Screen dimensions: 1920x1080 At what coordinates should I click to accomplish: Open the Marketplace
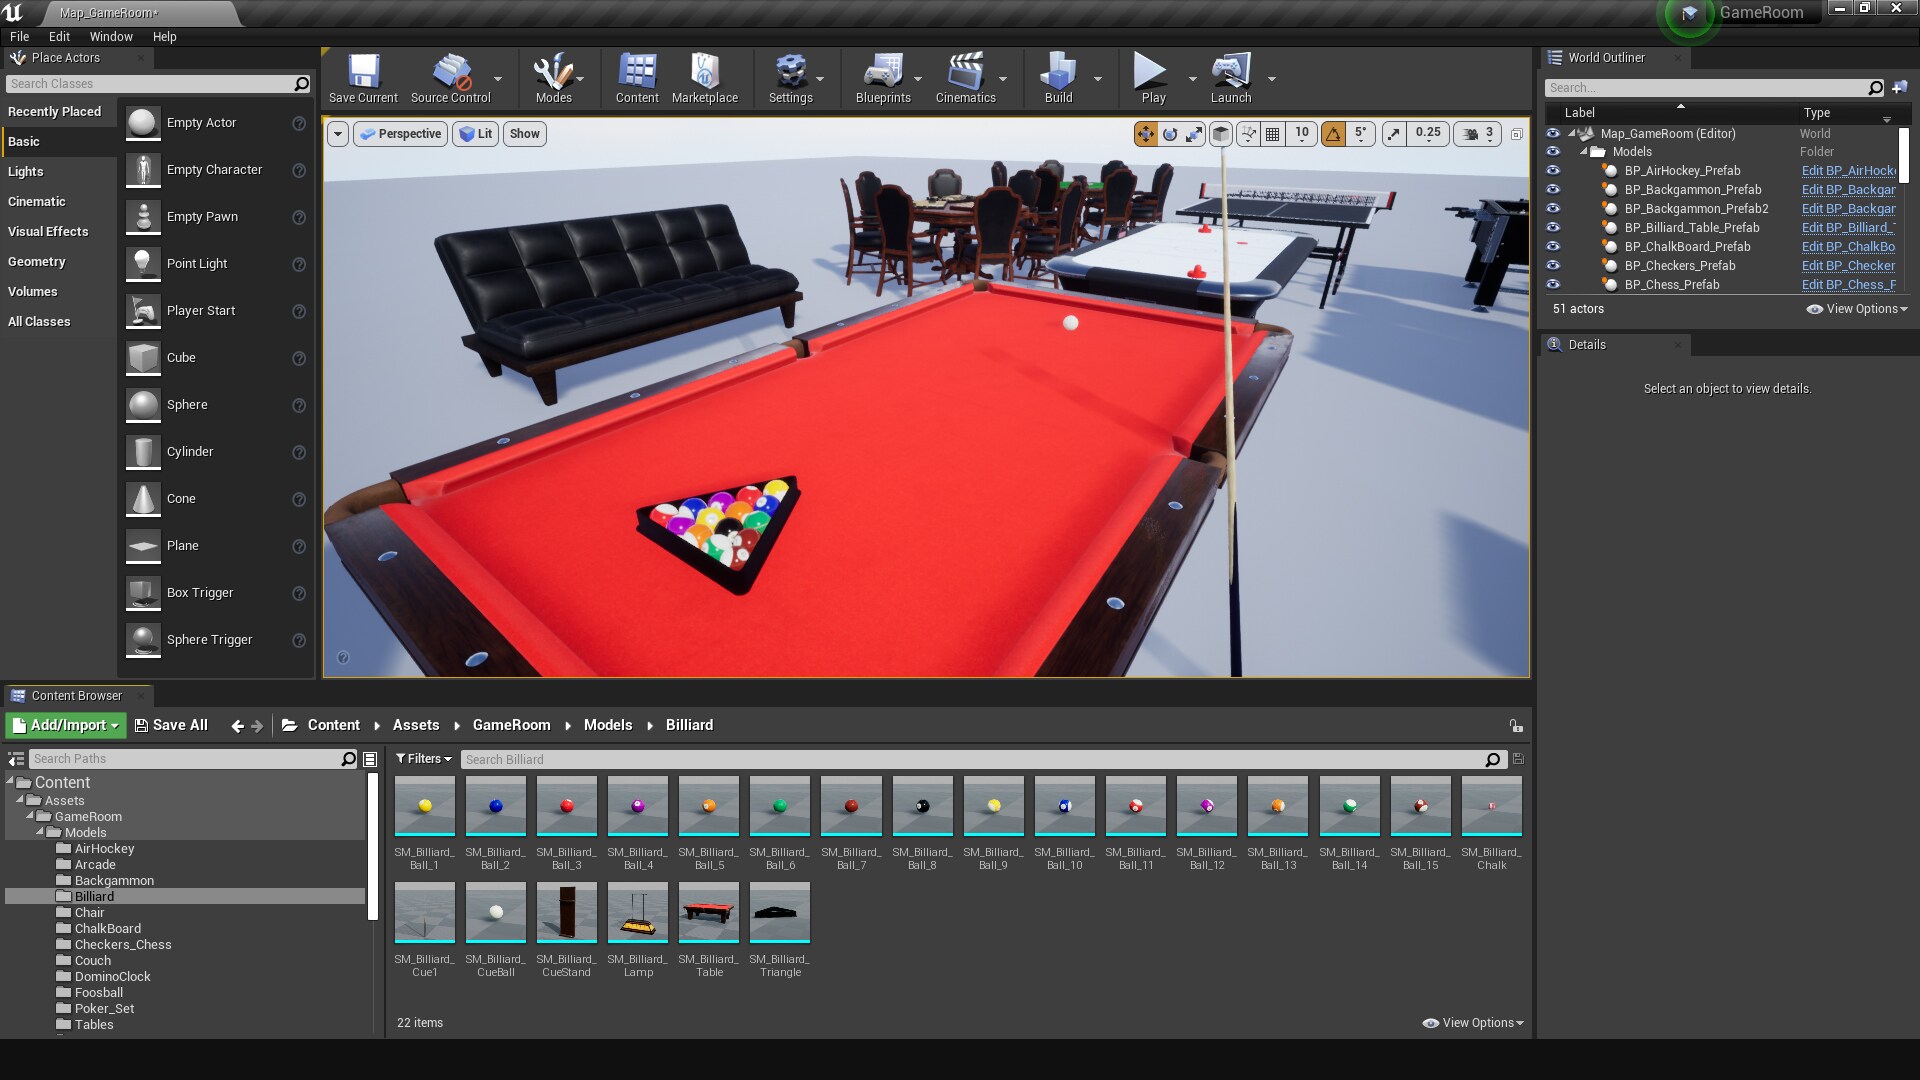706,75
